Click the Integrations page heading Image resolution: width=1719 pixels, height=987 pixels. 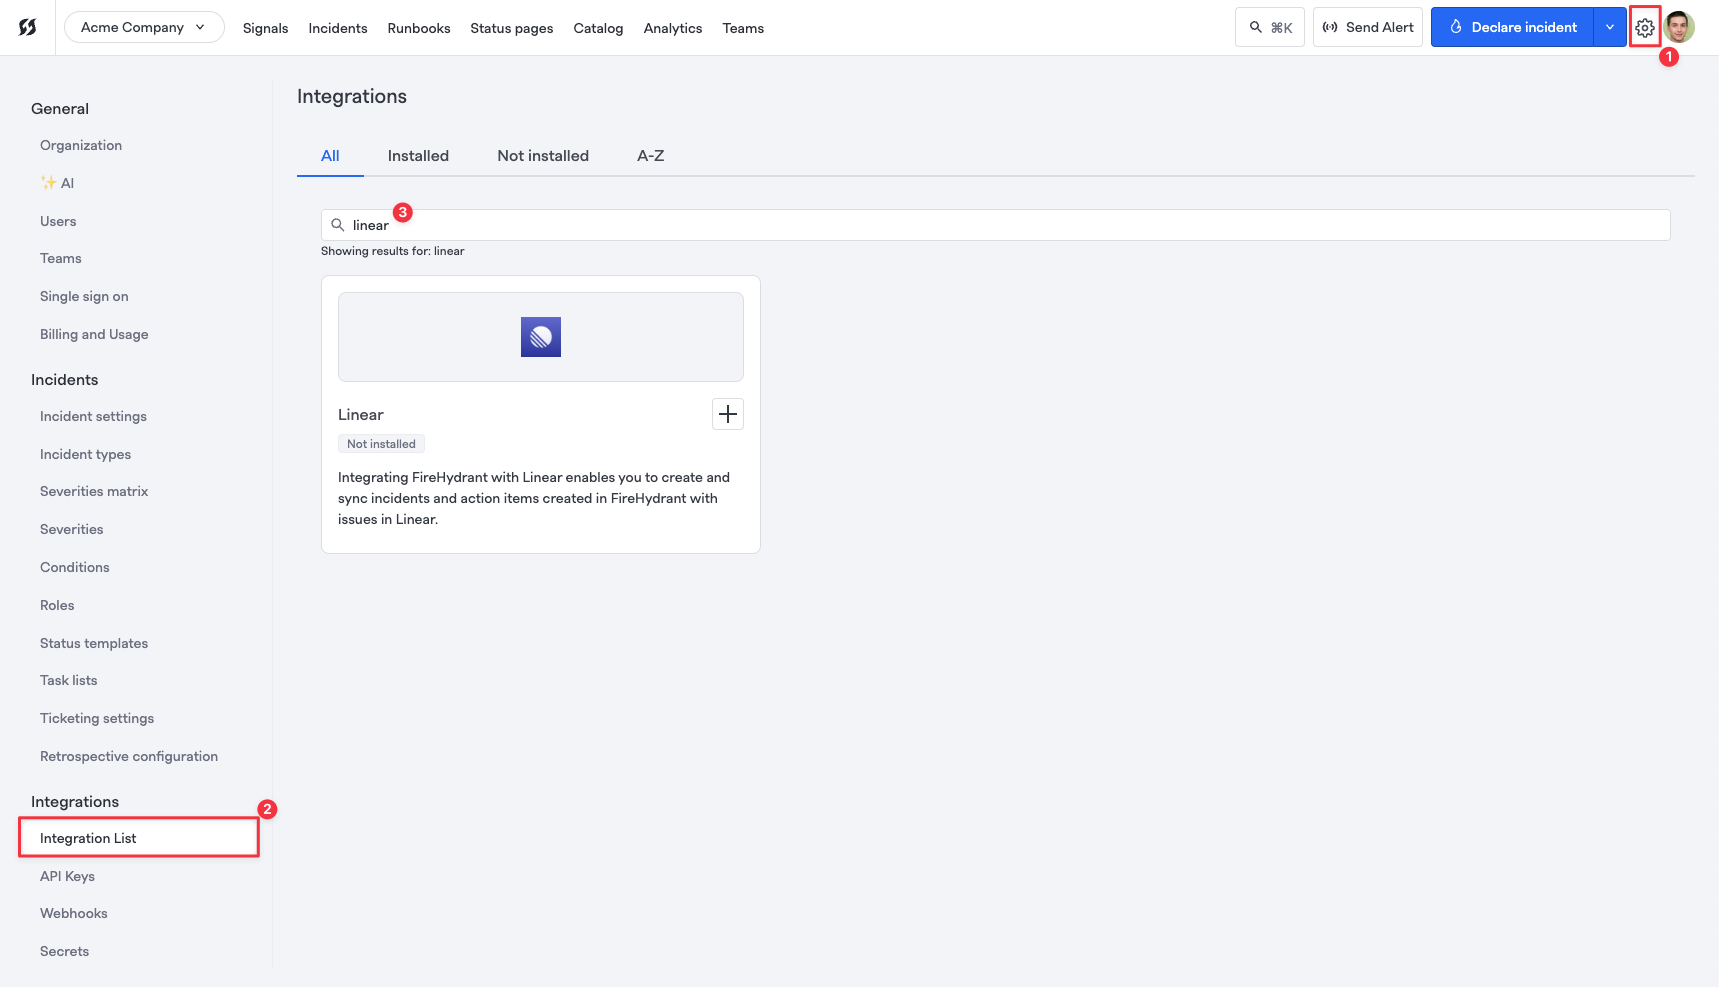(x=352, y=96)
